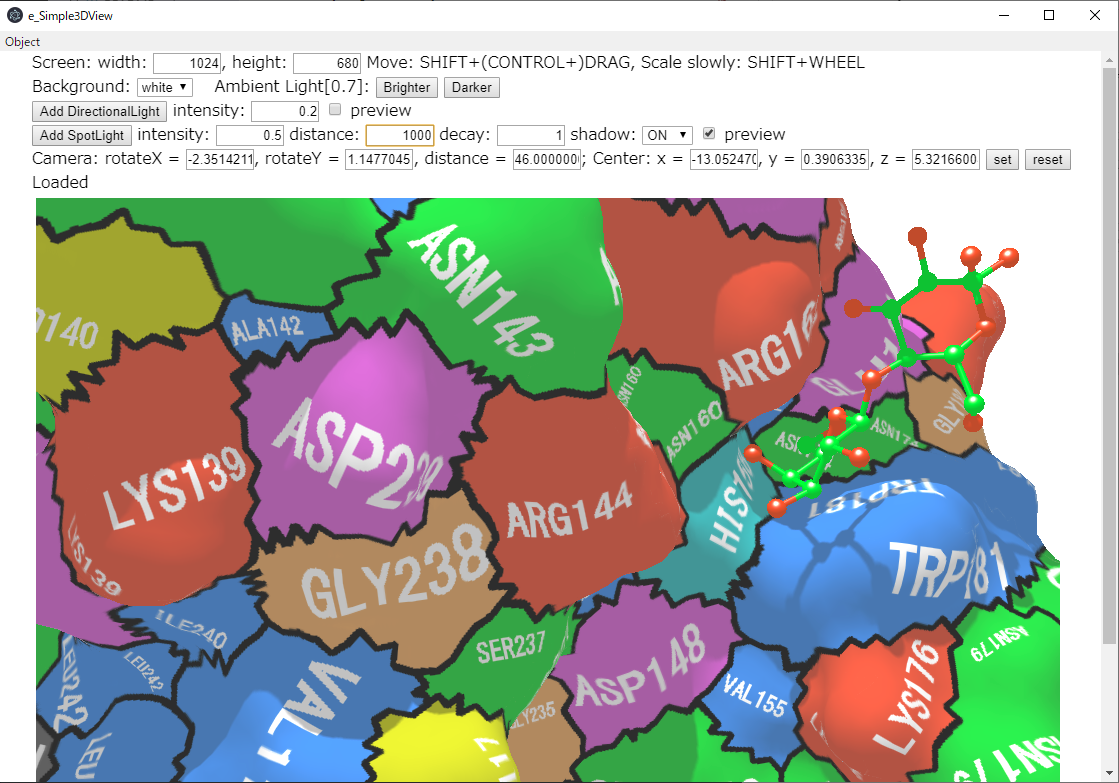Click the screen height input field
This screenshot has width=1119, height=783.
(327, 64)
